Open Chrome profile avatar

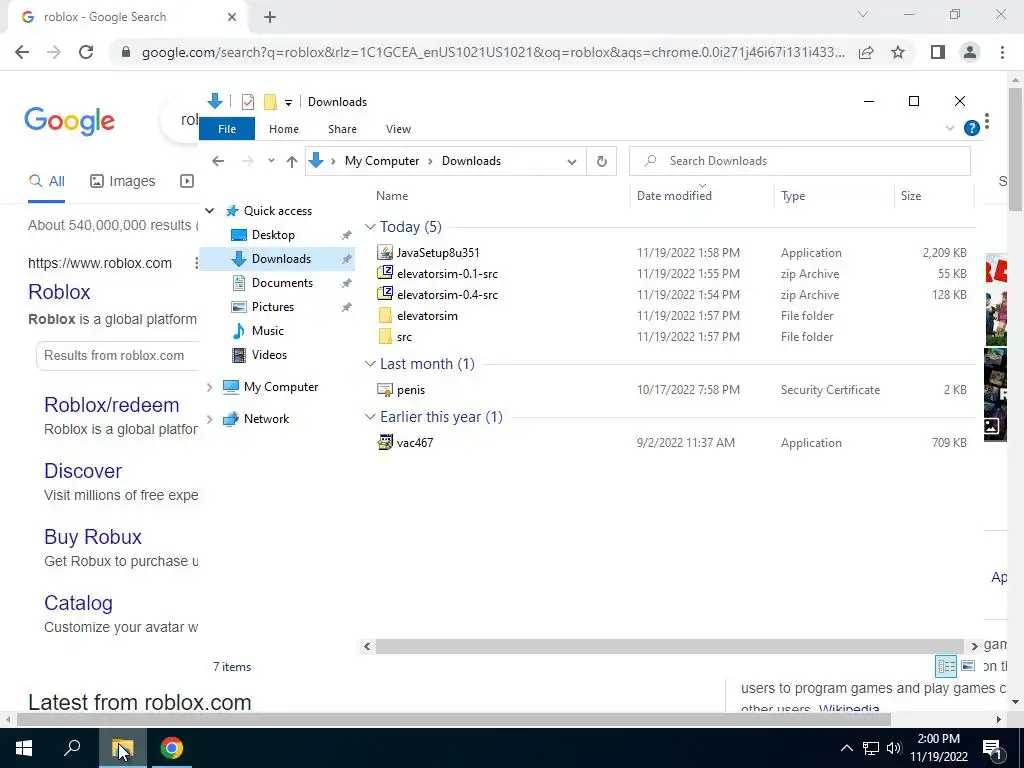click(970, 52)
